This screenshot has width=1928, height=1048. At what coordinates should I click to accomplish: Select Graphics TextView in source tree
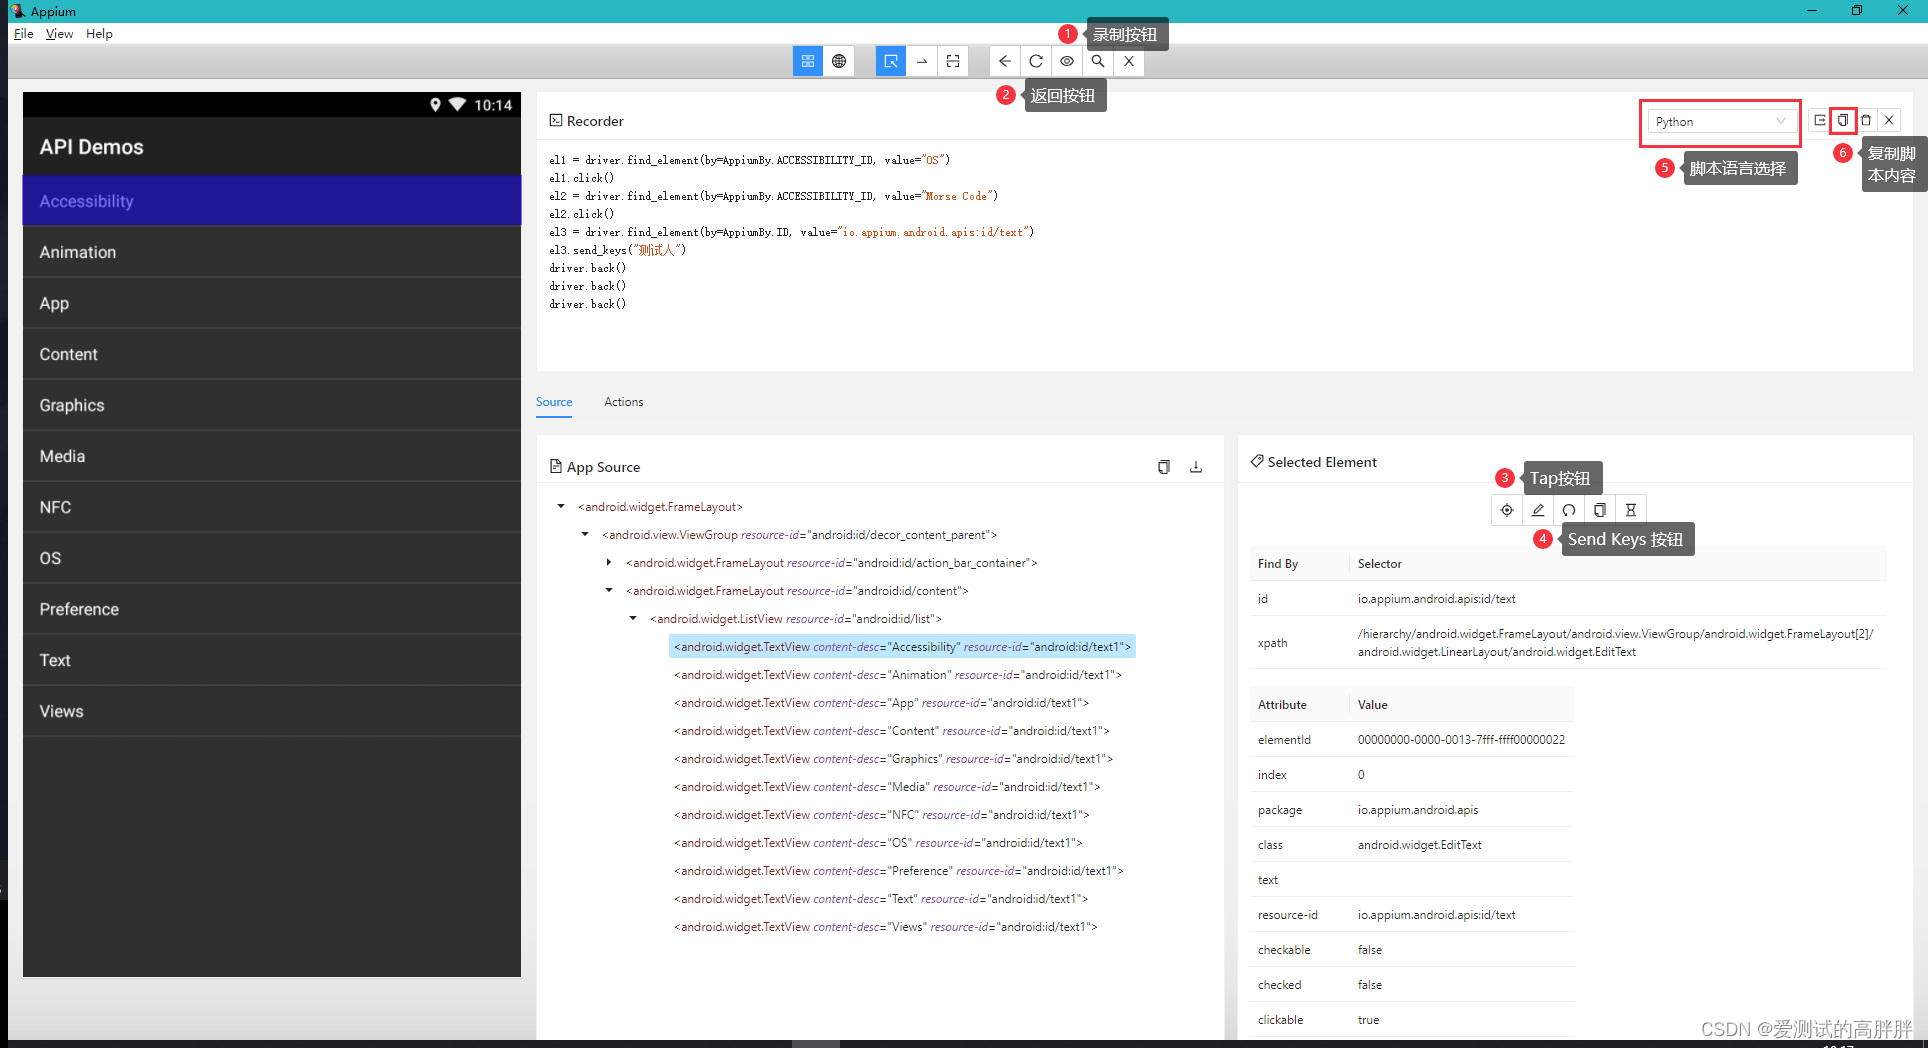point(893,759)
